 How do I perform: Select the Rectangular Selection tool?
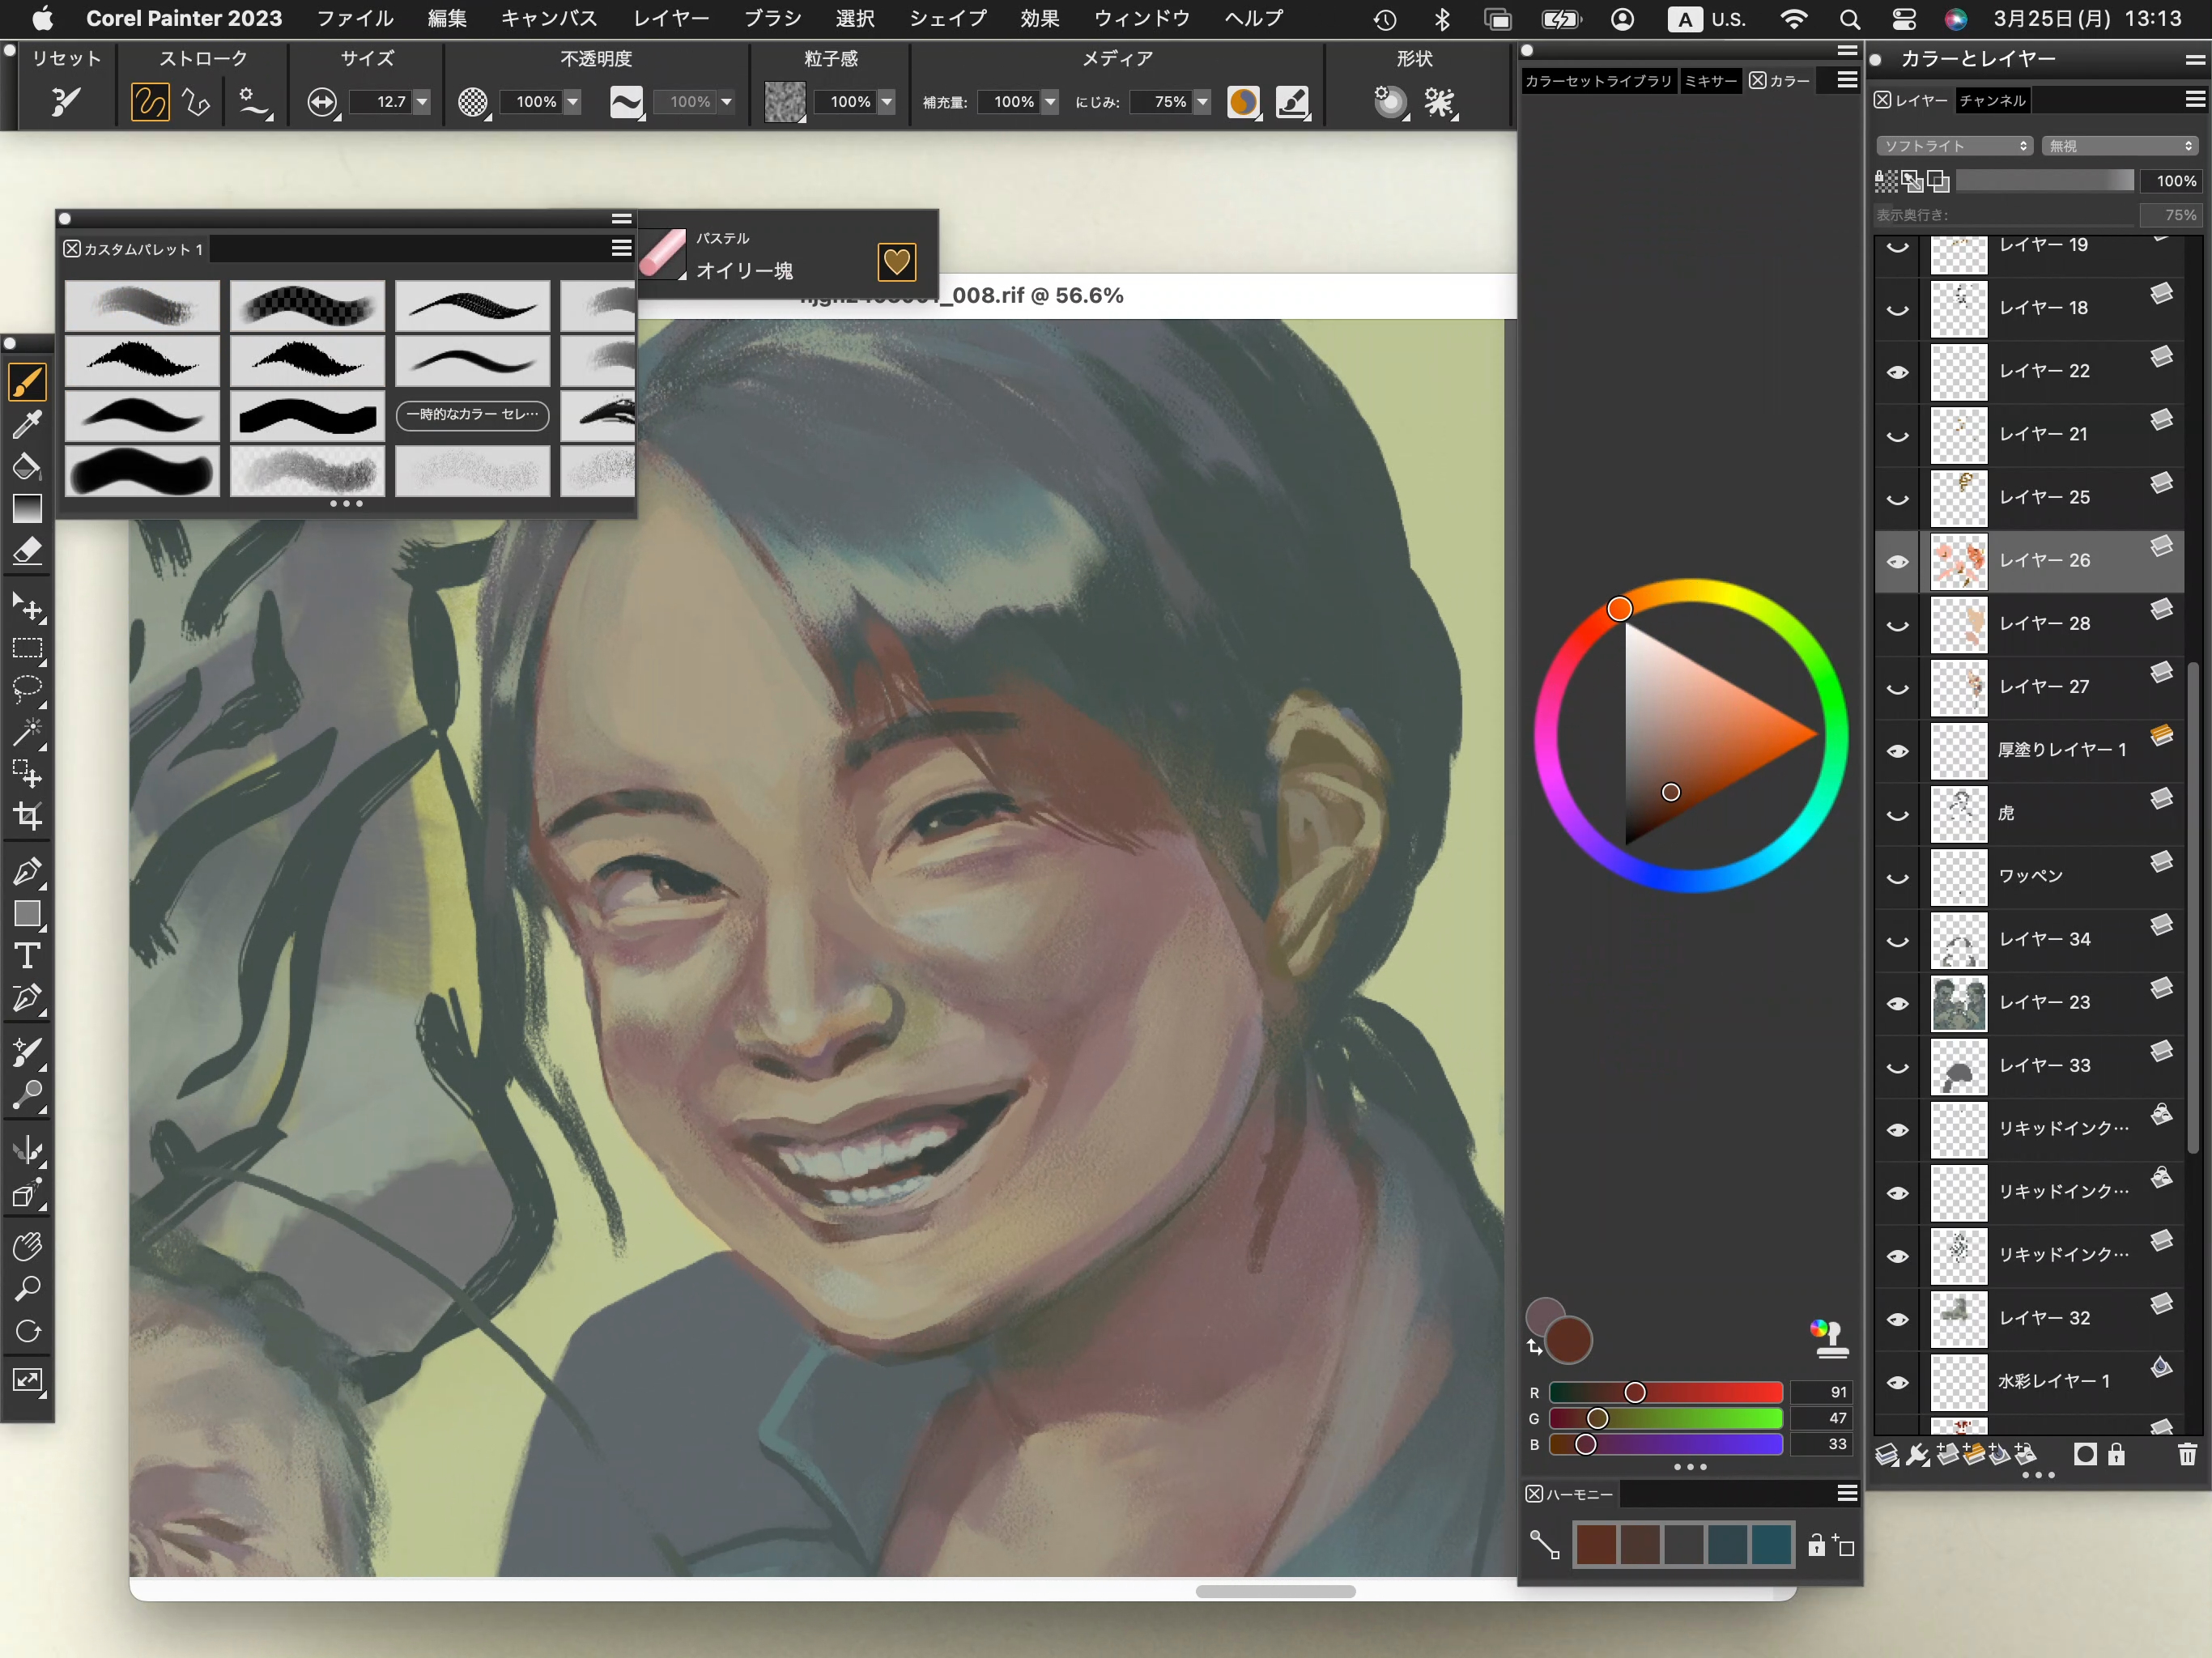[x=27, y=649]
